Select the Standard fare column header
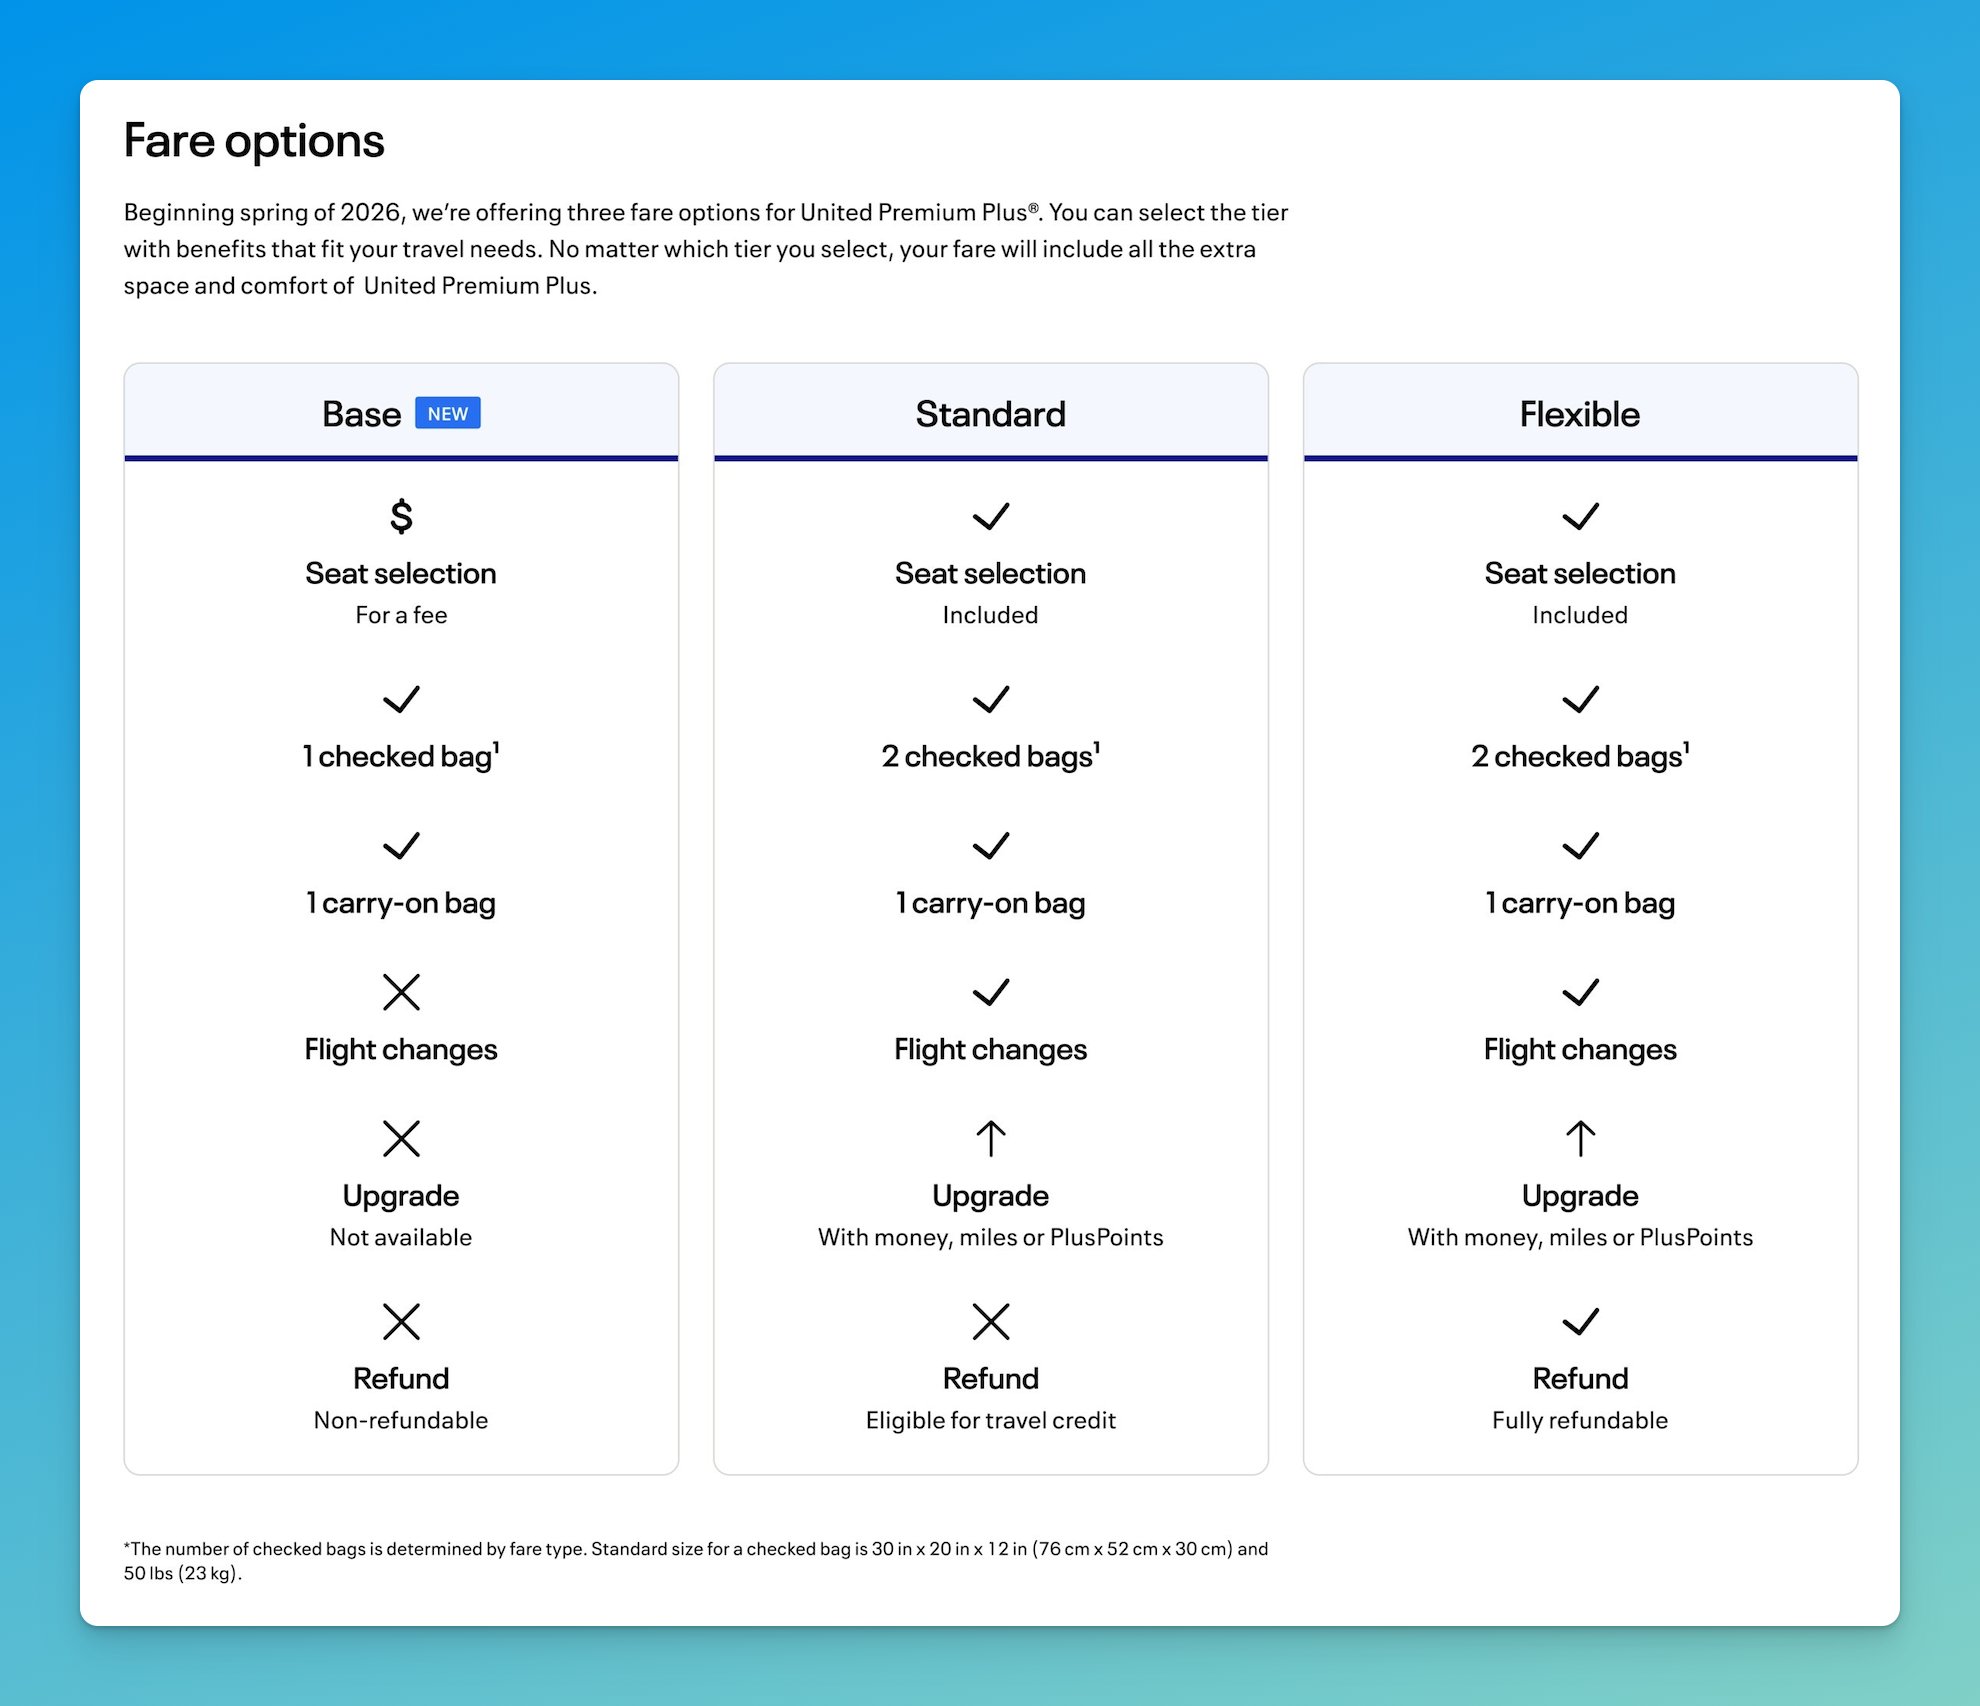 coord(990,414)
